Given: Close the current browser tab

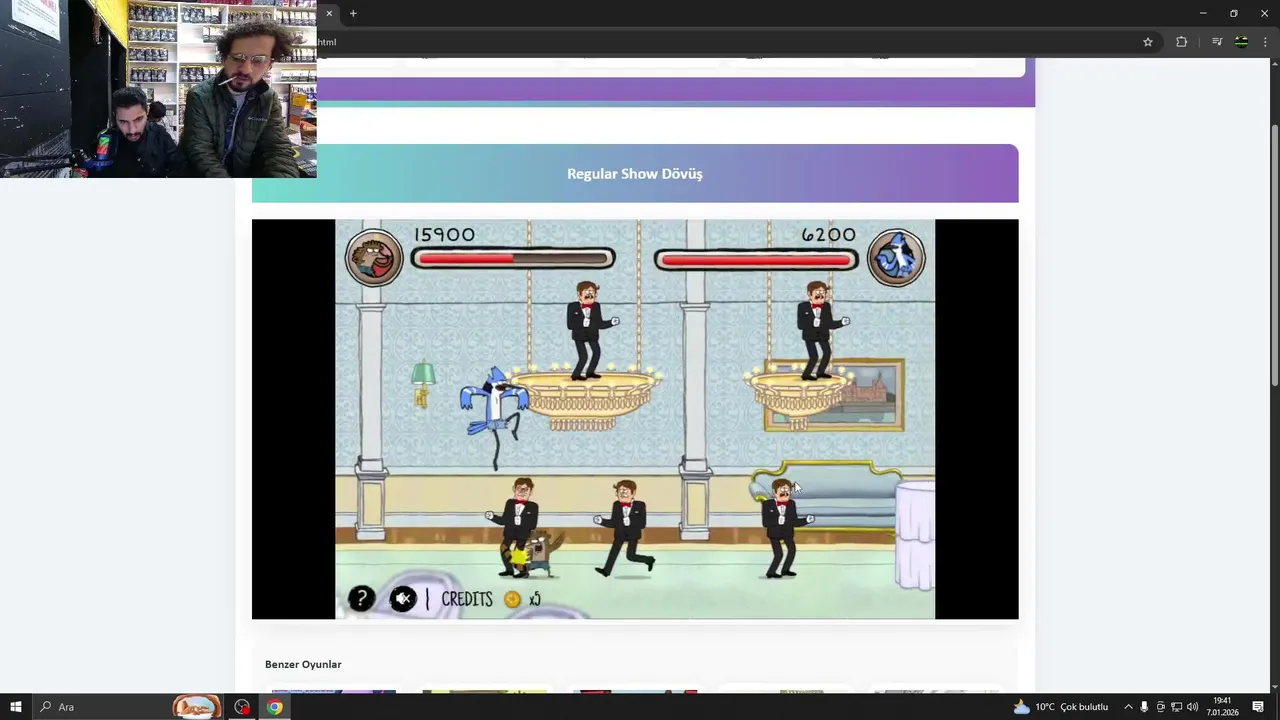Looking at the screenshot, I should 329,13.
